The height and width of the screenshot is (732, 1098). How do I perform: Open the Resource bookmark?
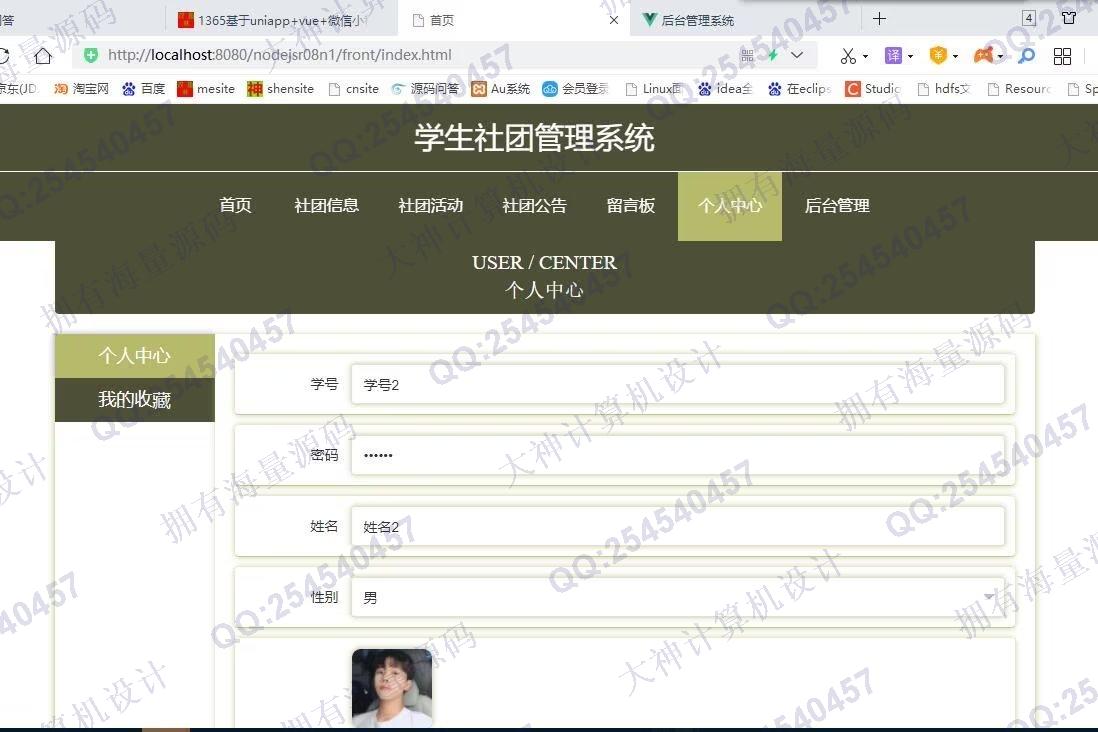[1020, 89]
